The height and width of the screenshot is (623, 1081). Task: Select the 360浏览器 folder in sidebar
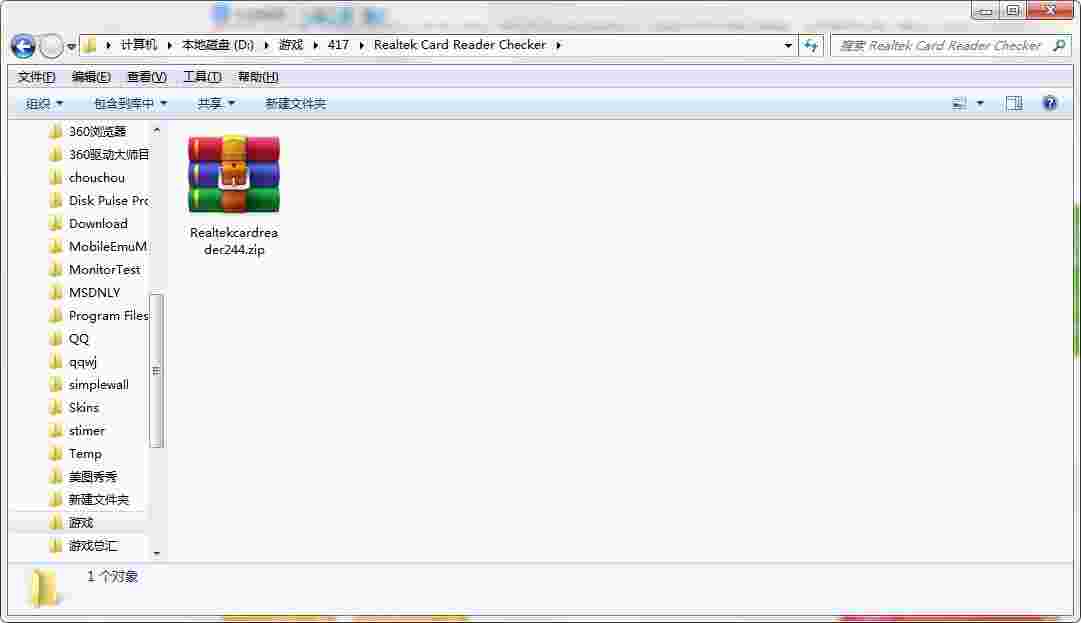click(102, 131)
